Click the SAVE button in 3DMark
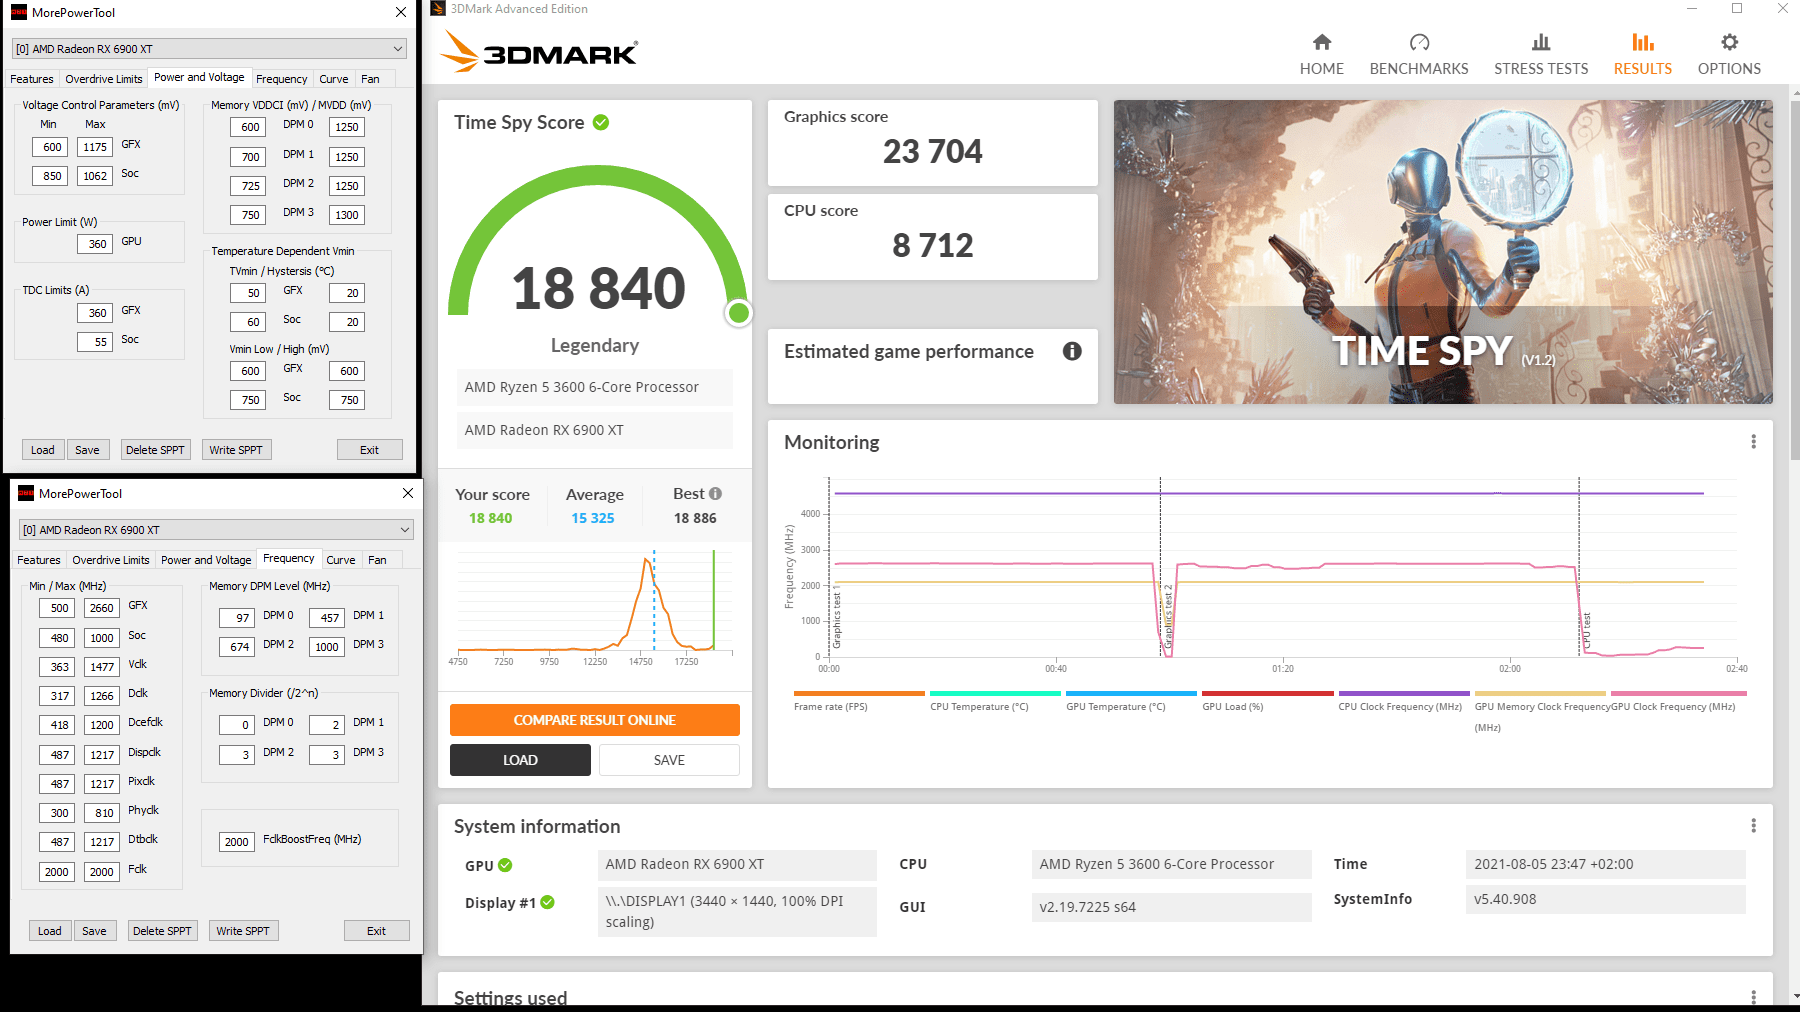This screenshot has height=1012, width=1800. pyautogui.click(x=669, y=760)
